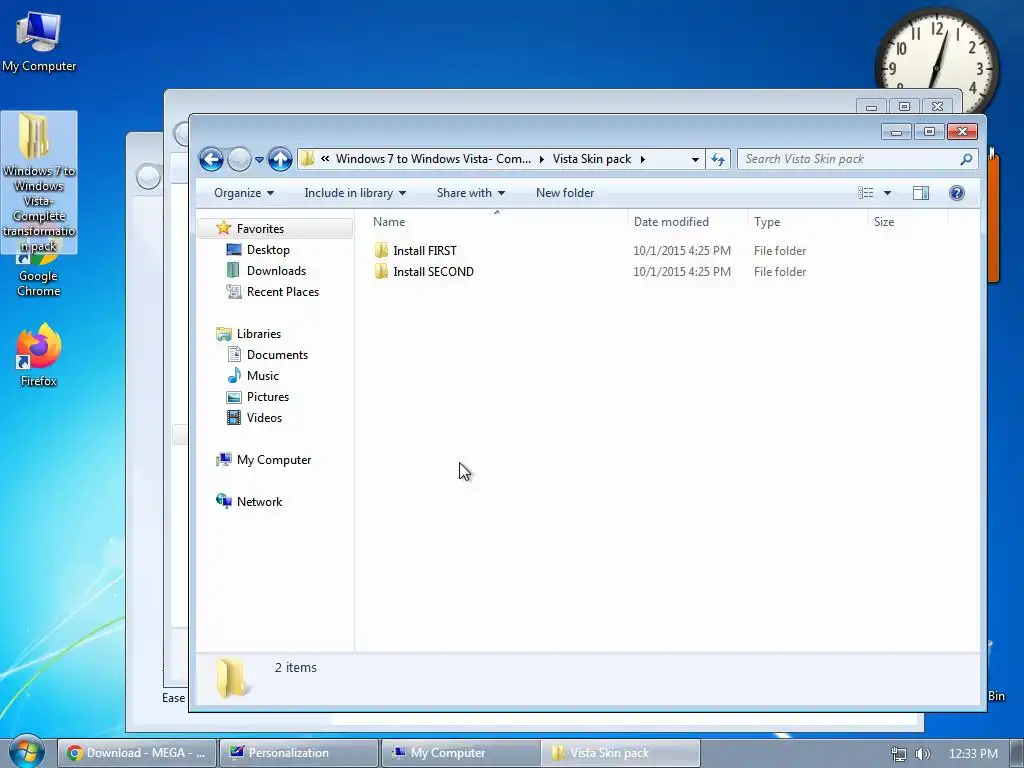Change your view icon button
Screen dimensions: 1024x768
[x=865, y=193]
